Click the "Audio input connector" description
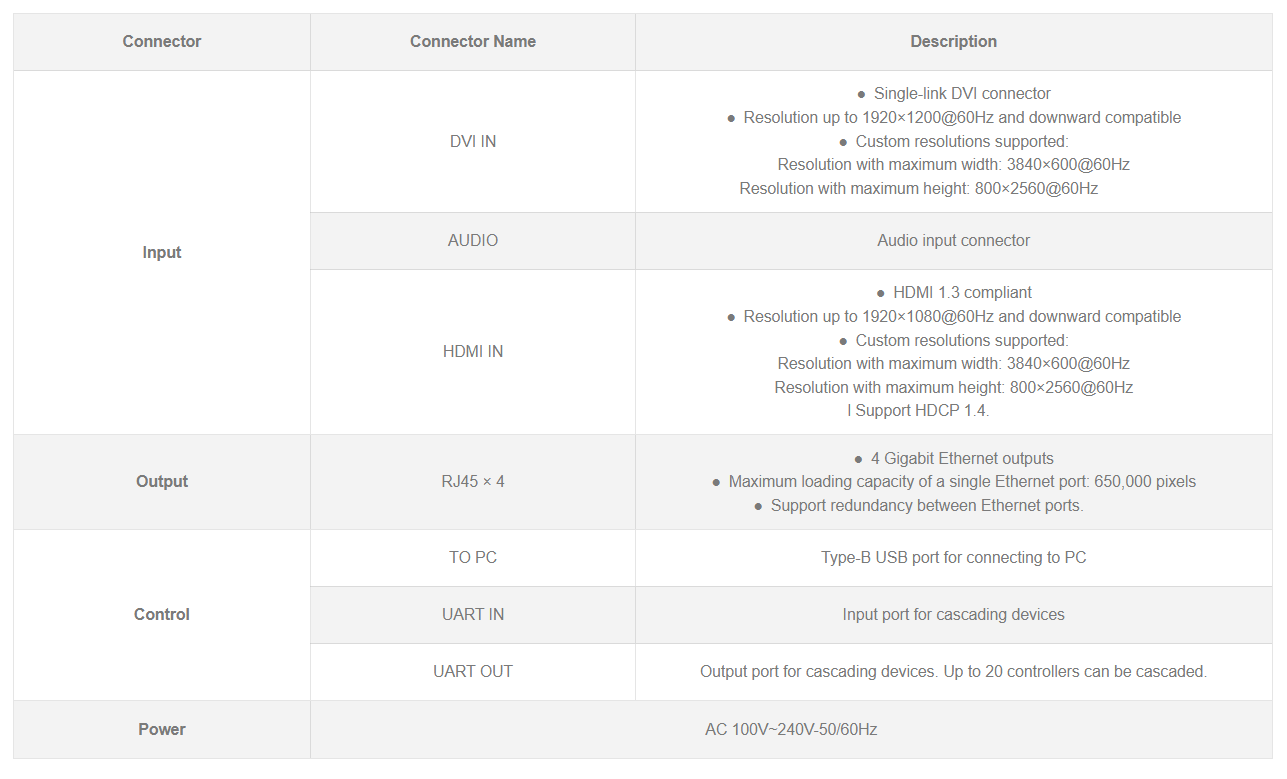This screenshot has height=779, width=1287. tap(953, 241)
